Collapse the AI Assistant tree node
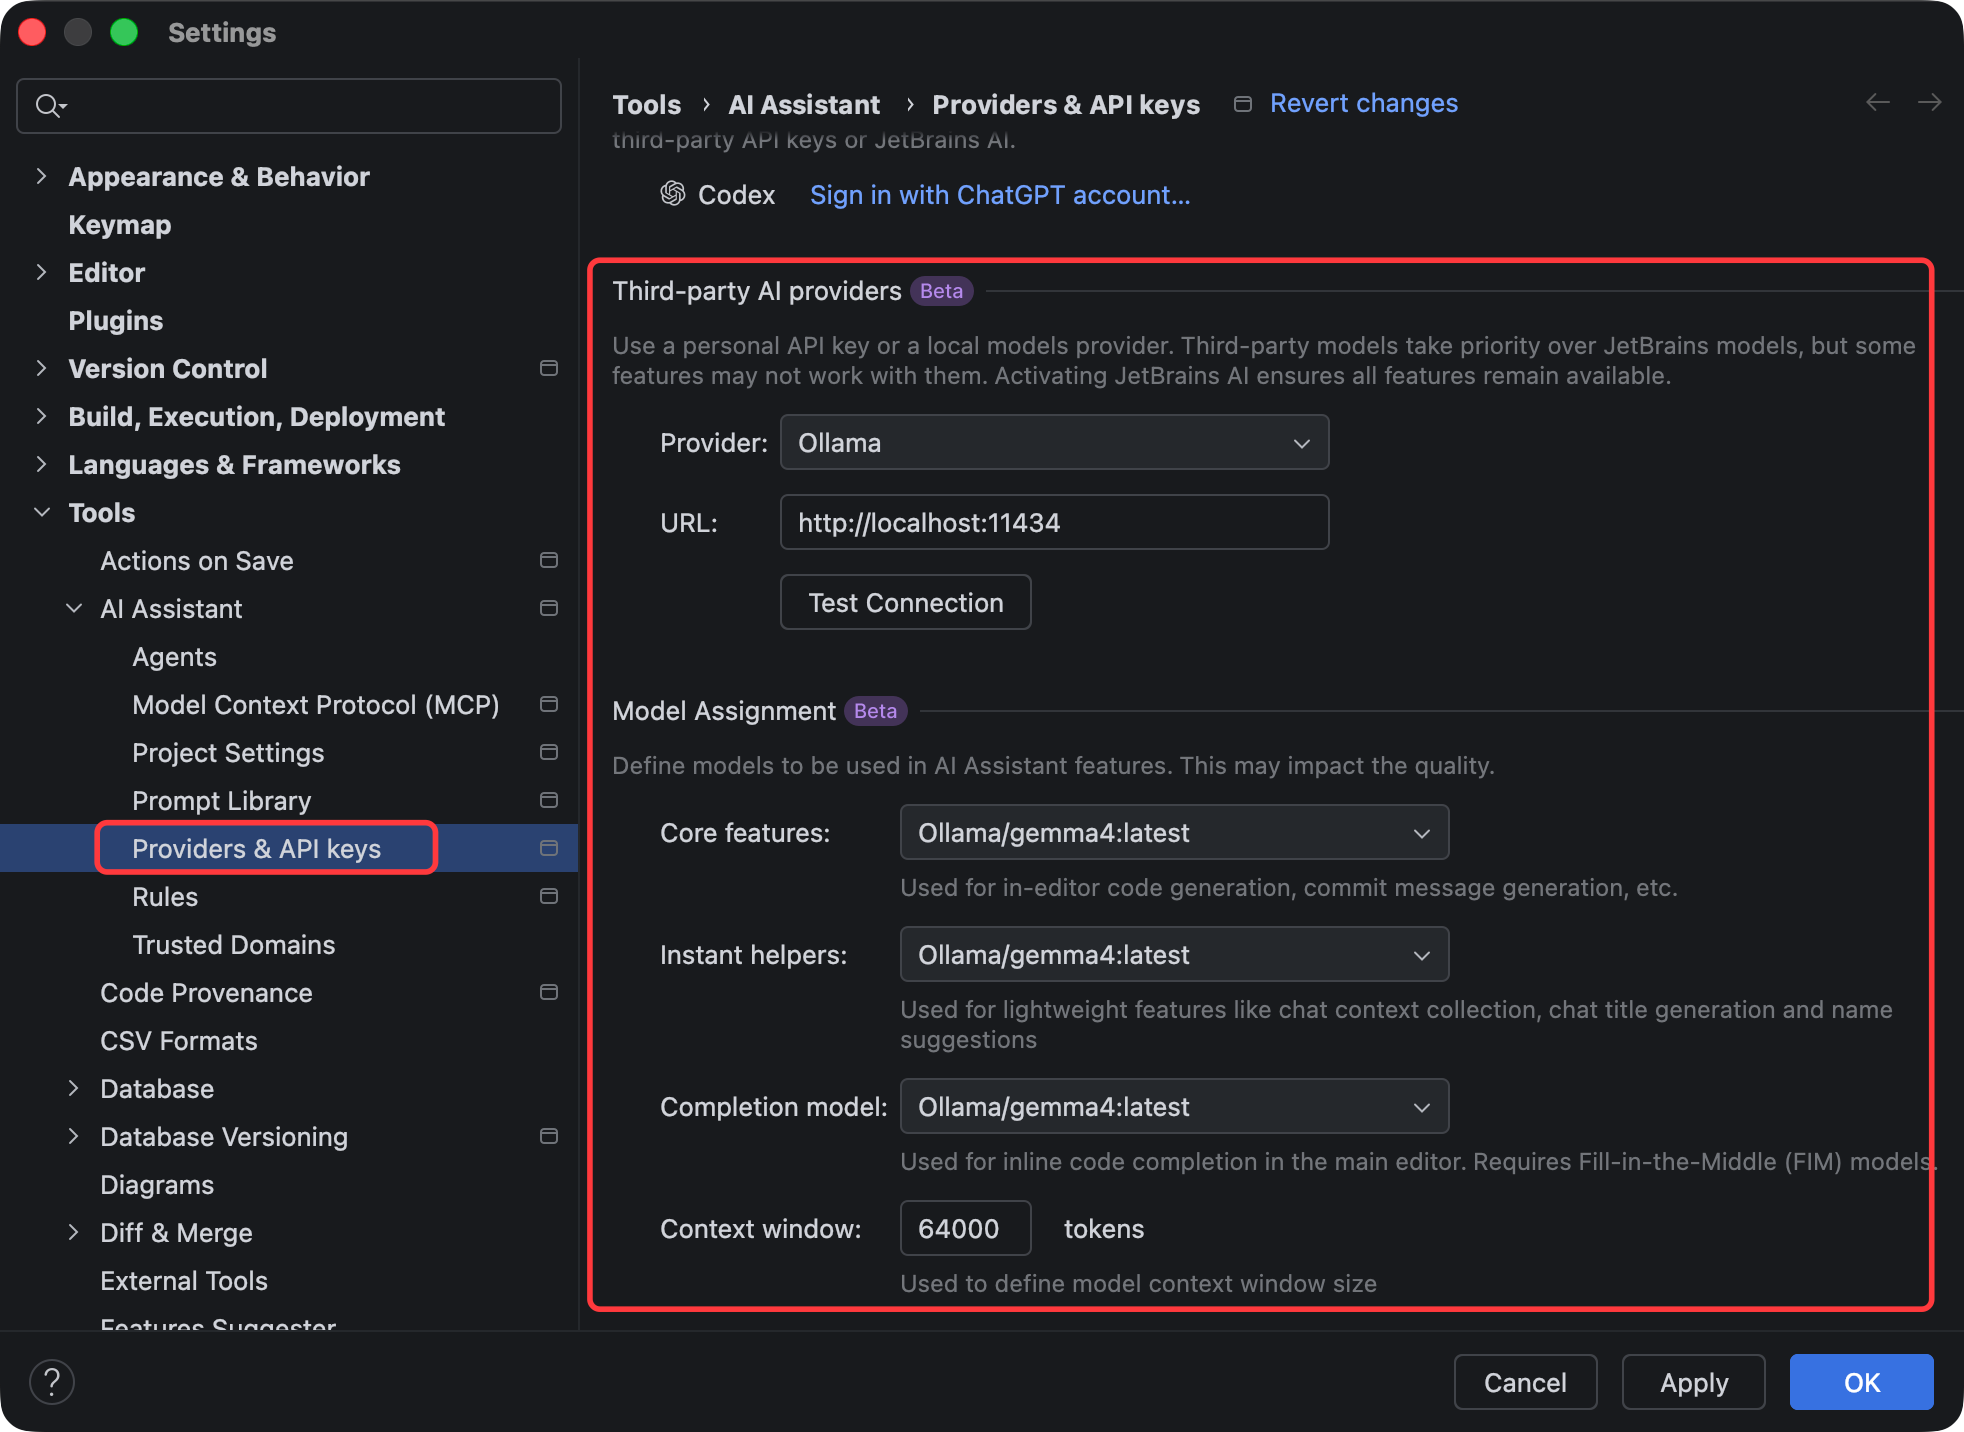The width and height of the screenshot is (1964, 1432). 74,608
